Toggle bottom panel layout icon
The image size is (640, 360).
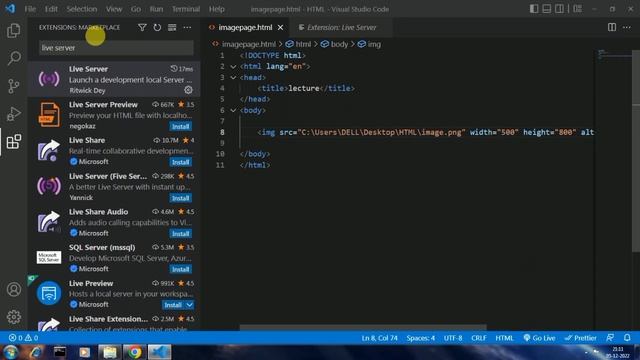click(547, 9)
